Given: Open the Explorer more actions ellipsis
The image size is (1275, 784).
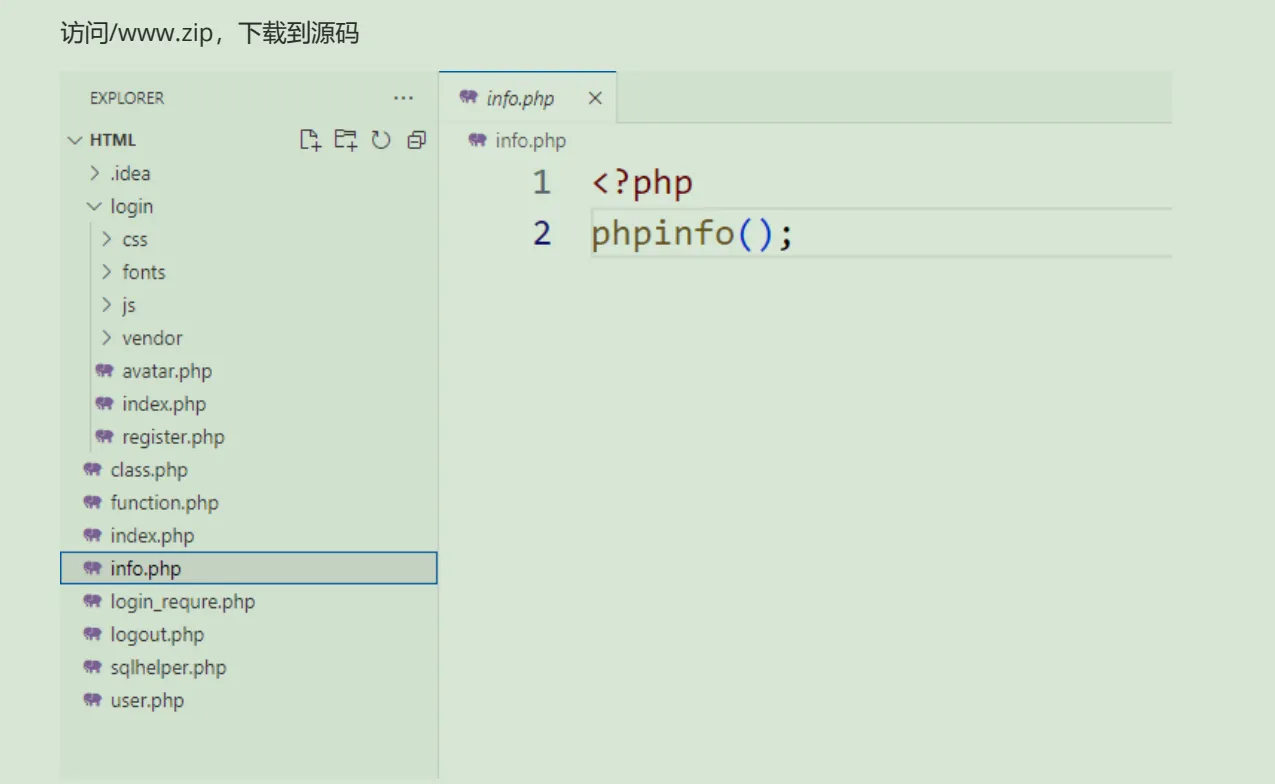Looking at the screenshot, I should pos(403,98).
